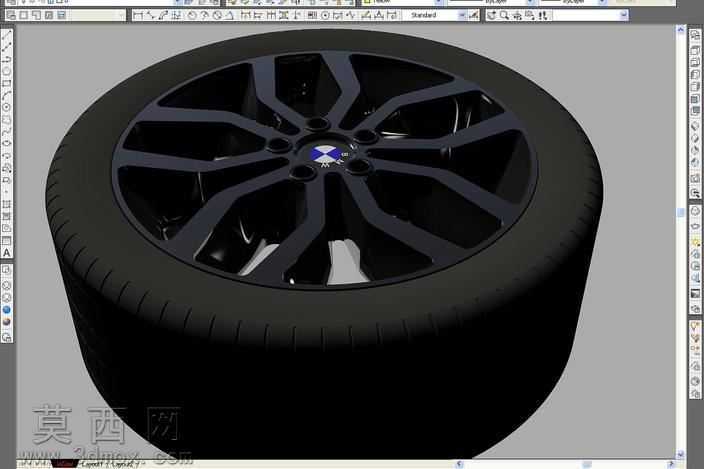Viewport: 704px width, 469px height.
Task: Select the Baseline dimension tool
Action: coord(258,15)
